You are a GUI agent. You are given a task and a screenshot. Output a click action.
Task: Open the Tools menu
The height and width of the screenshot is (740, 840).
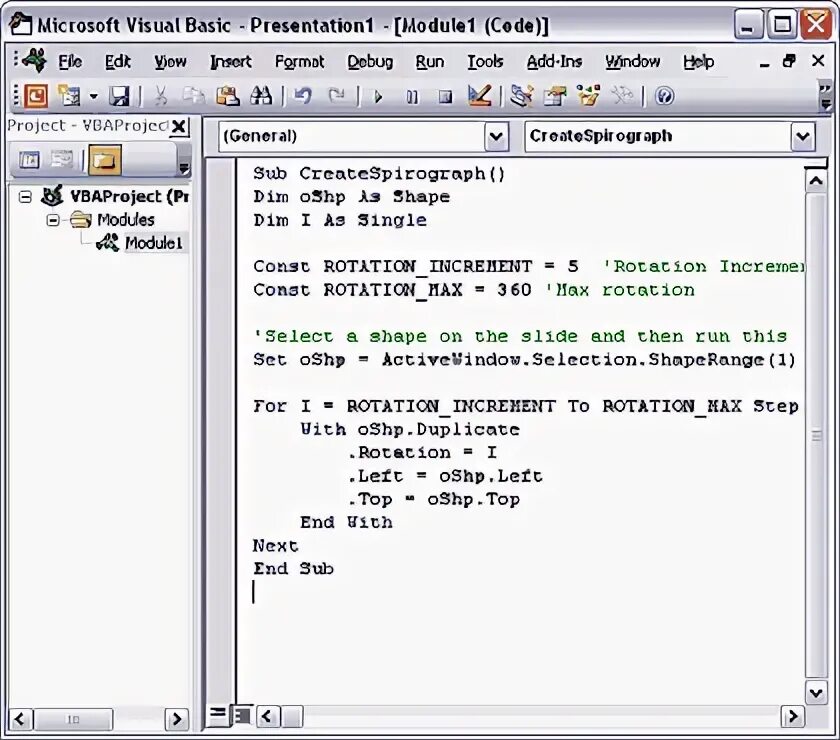click(485, 62)
